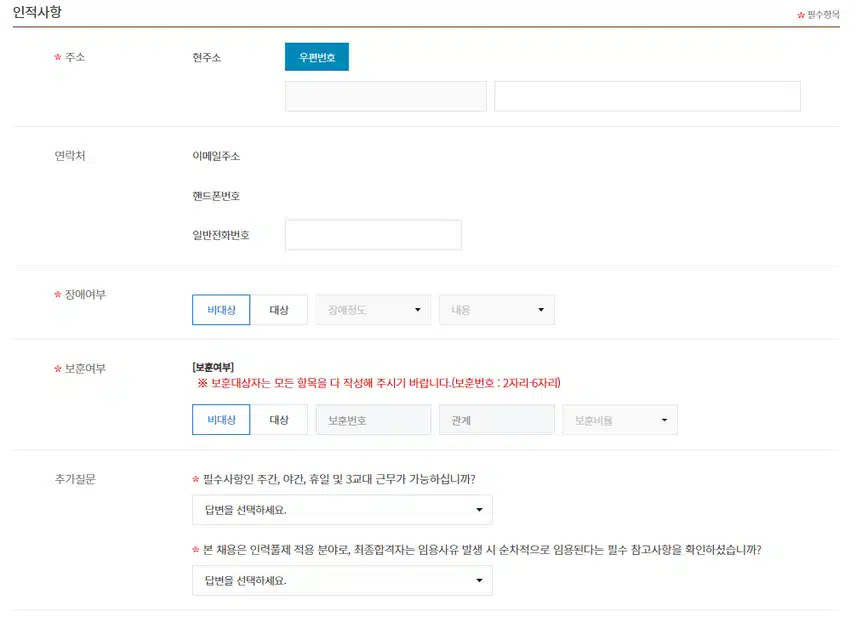Open the 장애정도 dropdown
The height and width of the screenshot is (618, 856).
(373, 310)
